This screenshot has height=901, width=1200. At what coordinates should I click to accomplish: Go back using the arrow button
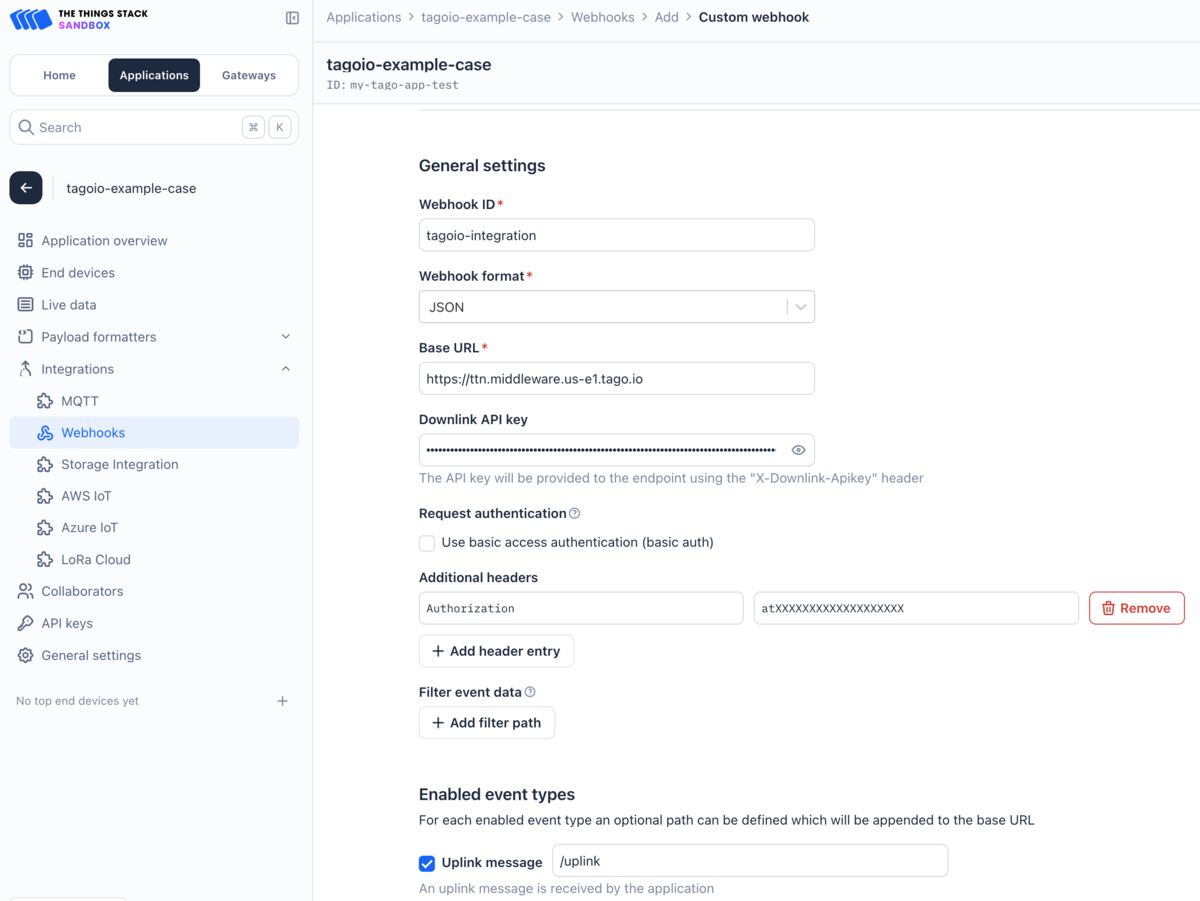[26, 188]
